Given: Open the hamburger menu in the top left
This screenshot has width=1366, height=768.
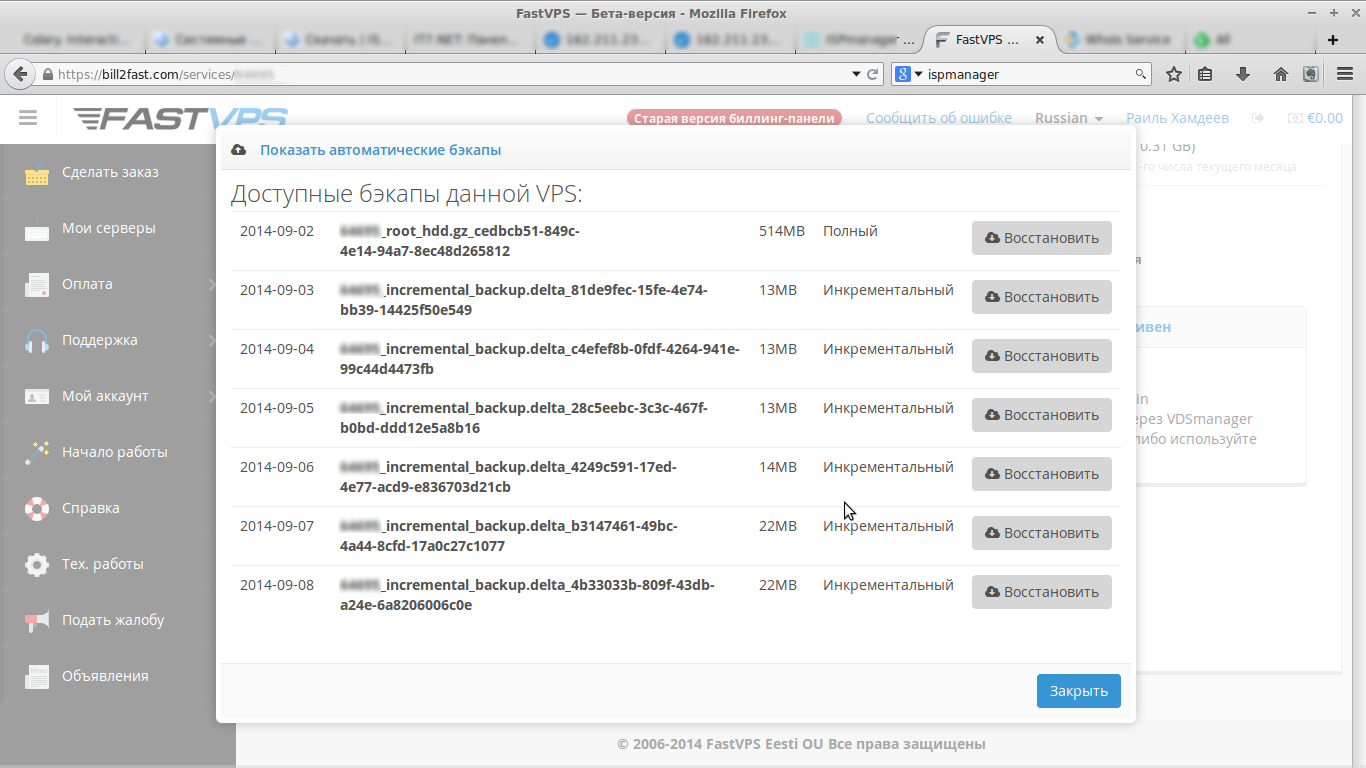Looking at the screenshot, I should 27,118.
